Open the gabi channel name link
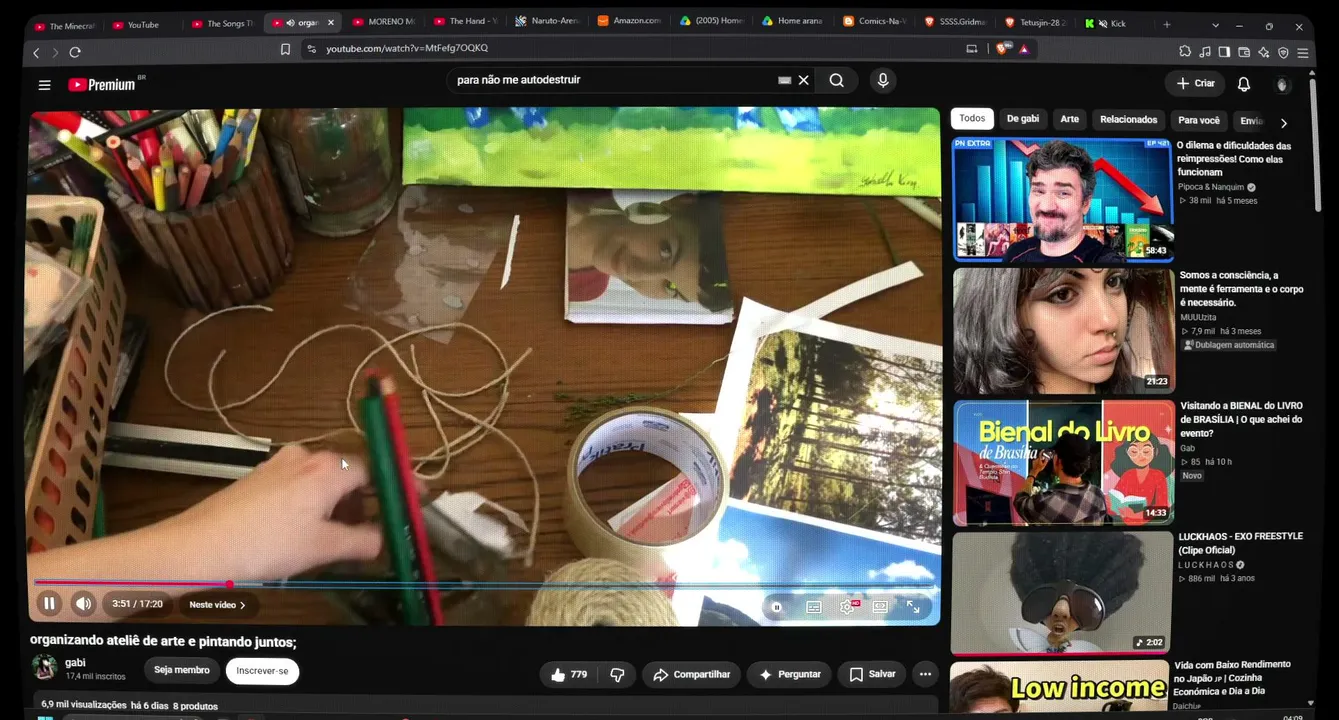This screenshot has height=720, width=1339. tap(76, 662)
